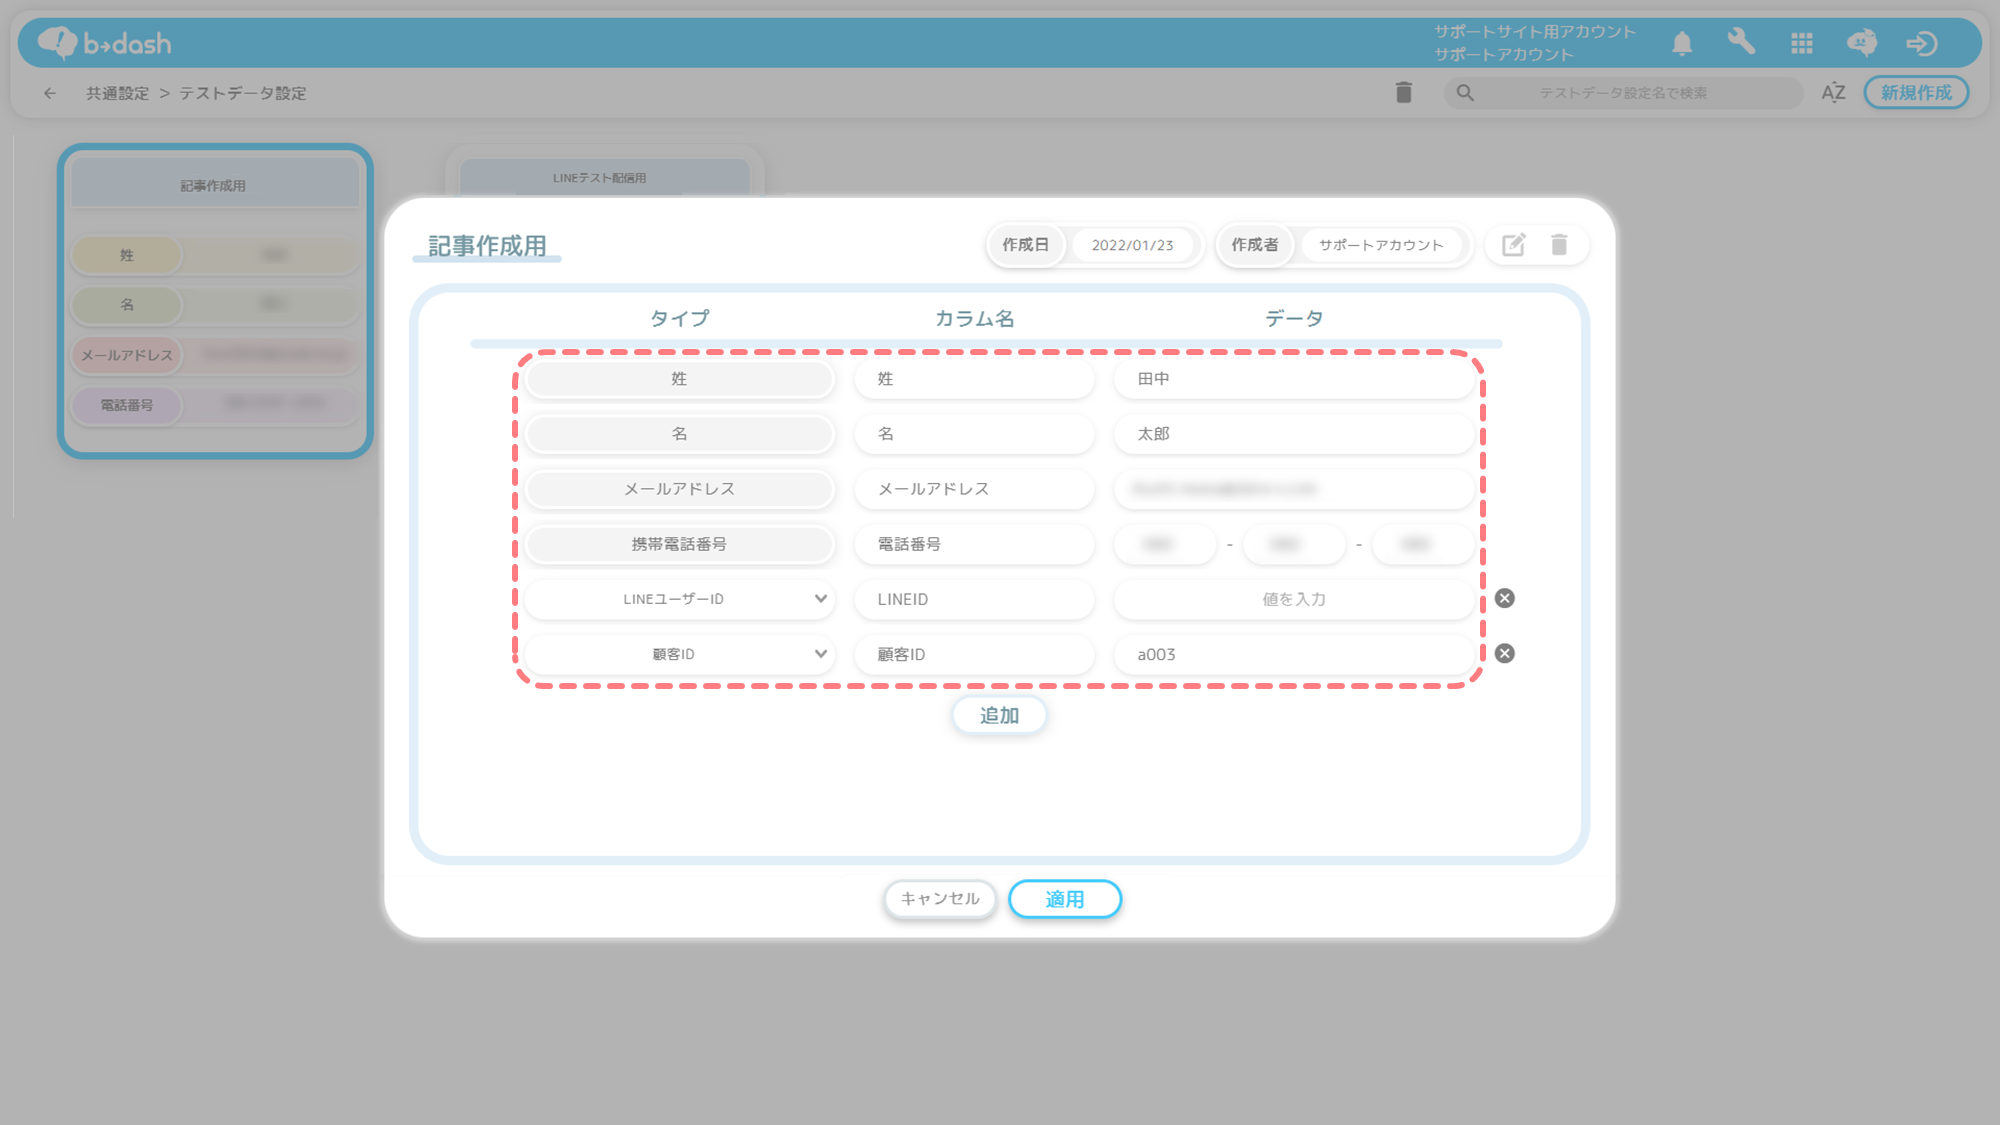Click the テストデータ設定 breadcrumb
The image size is (2000, 1125).
(243, 93)
